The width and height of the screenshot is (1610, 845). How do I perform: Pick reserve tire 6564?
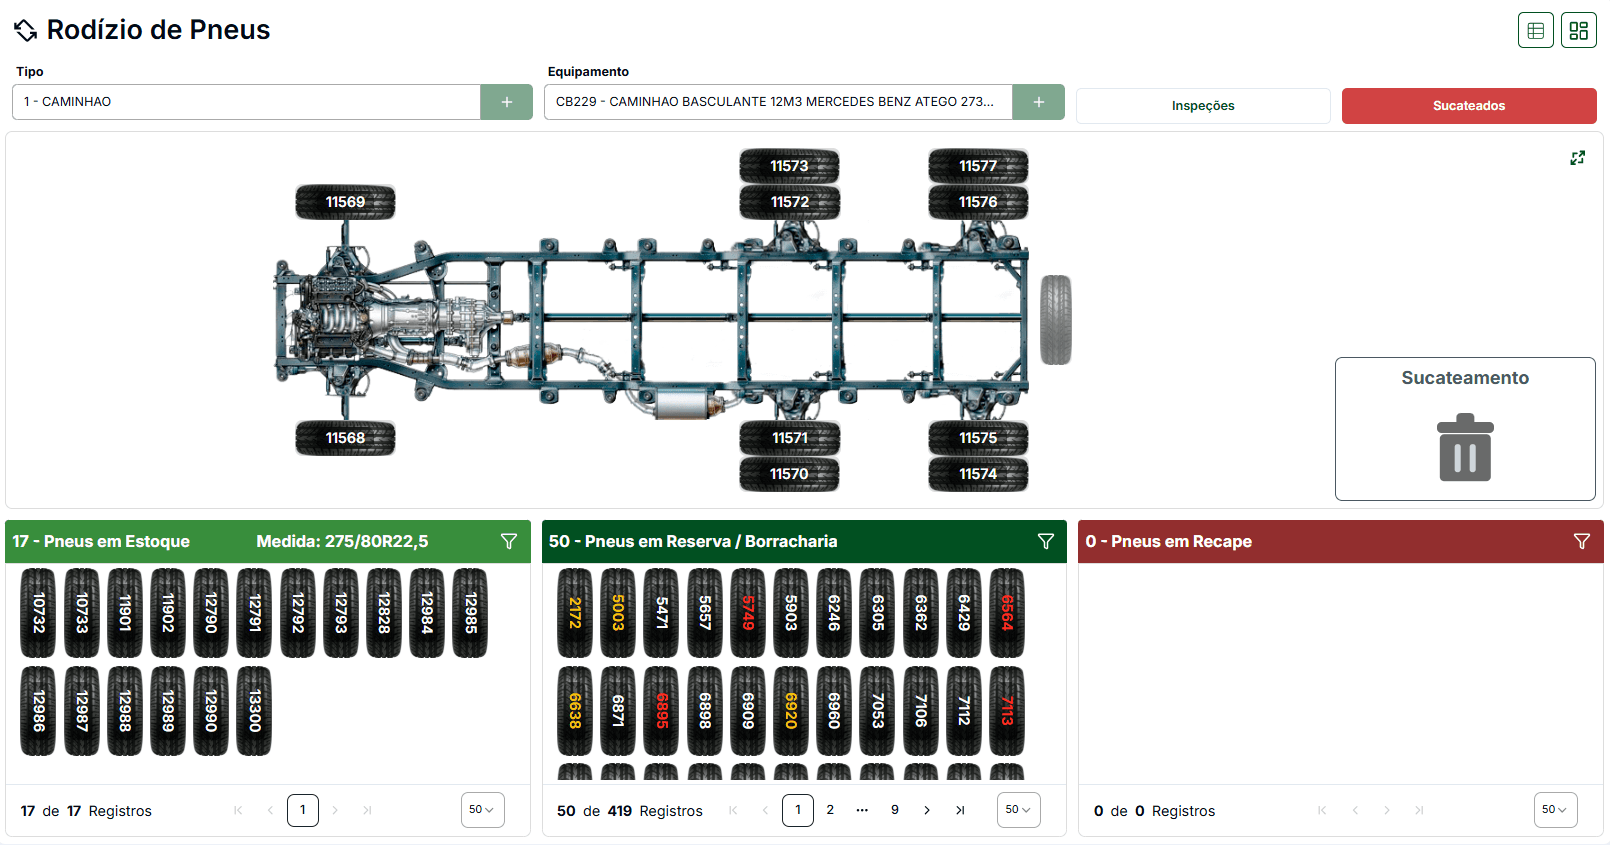click(1007, 613)
